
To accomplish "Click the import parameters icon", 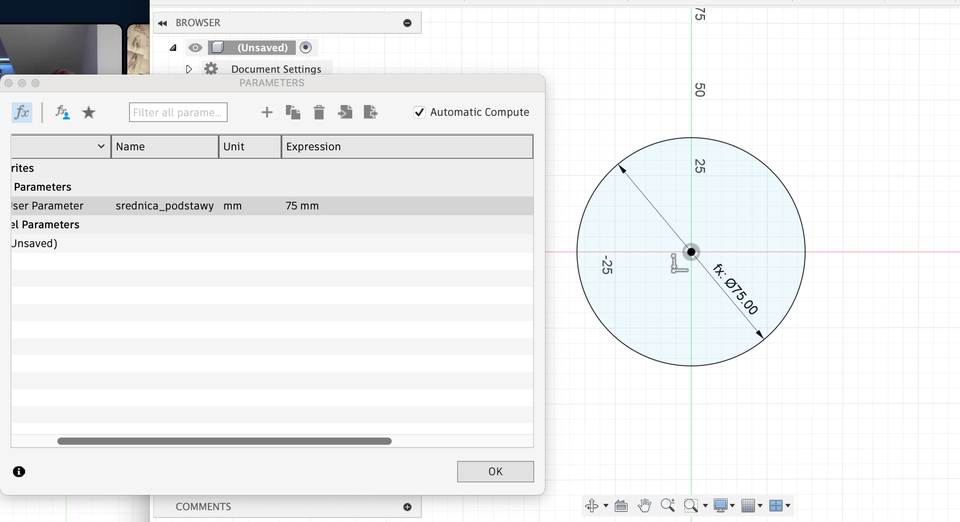I will pyautogui.click(x=345, y=112).
